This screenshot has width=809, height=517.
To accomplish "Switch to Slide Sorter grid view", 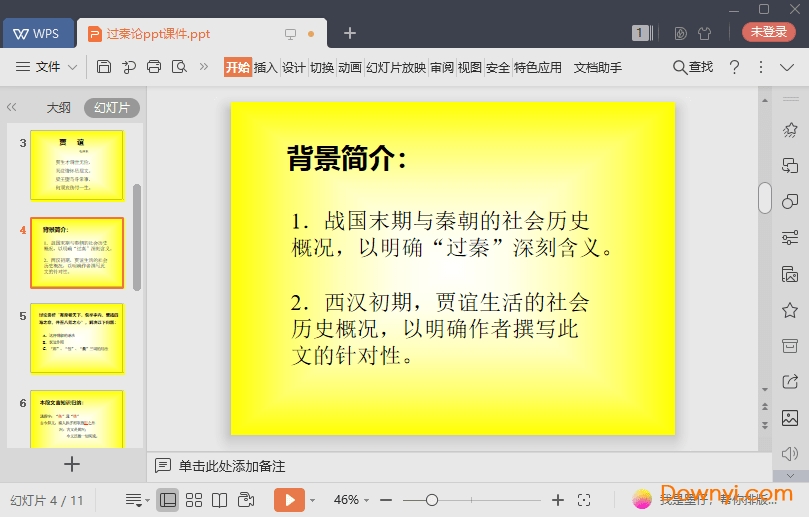I will coord(194,499).
